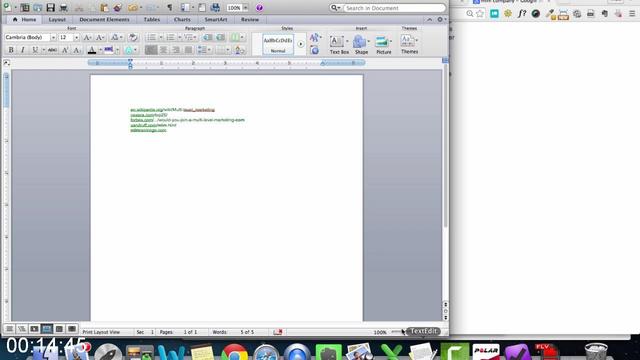Select the Normal style preview
640x360 pixels.
coord(278,44)
